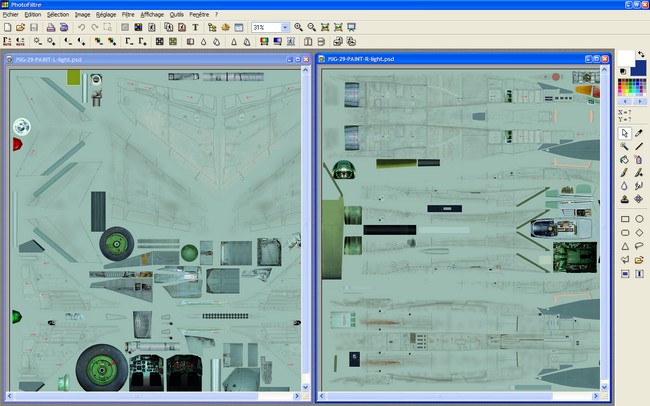Show next palette colors with right arrow
Image resolution: width=650 pixels, height=406 pixels.
[x=639, y=101]
